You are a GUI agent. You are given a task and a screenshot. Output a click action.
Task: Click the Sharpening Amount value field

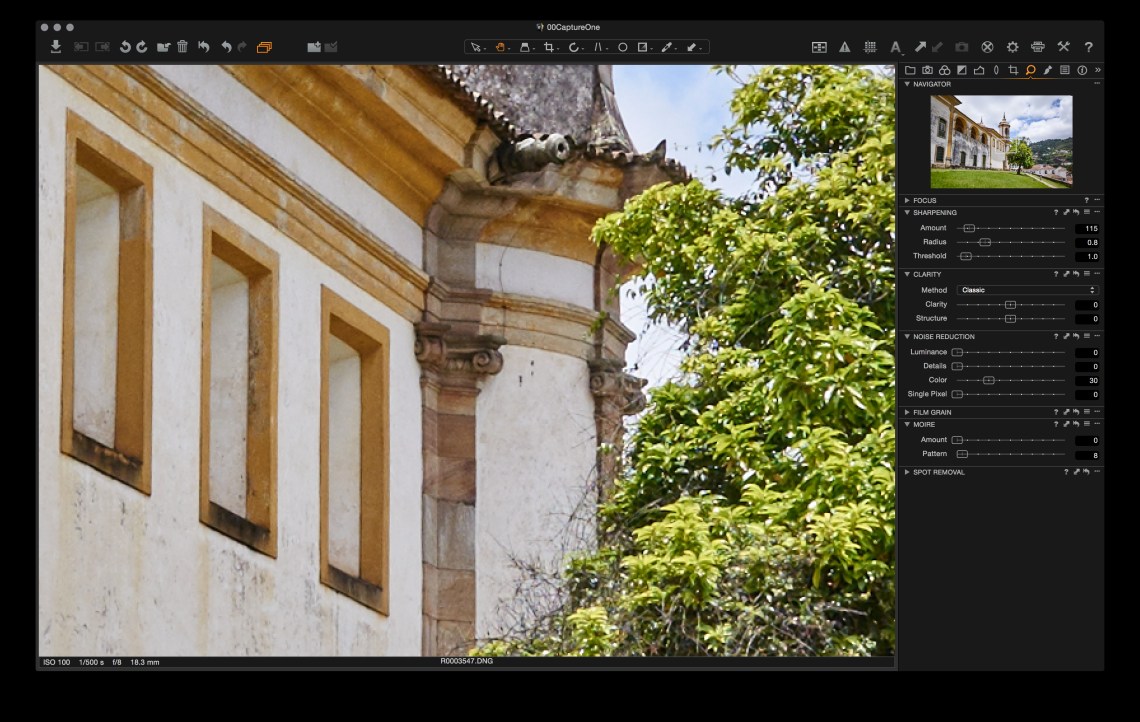point(1087,229)
